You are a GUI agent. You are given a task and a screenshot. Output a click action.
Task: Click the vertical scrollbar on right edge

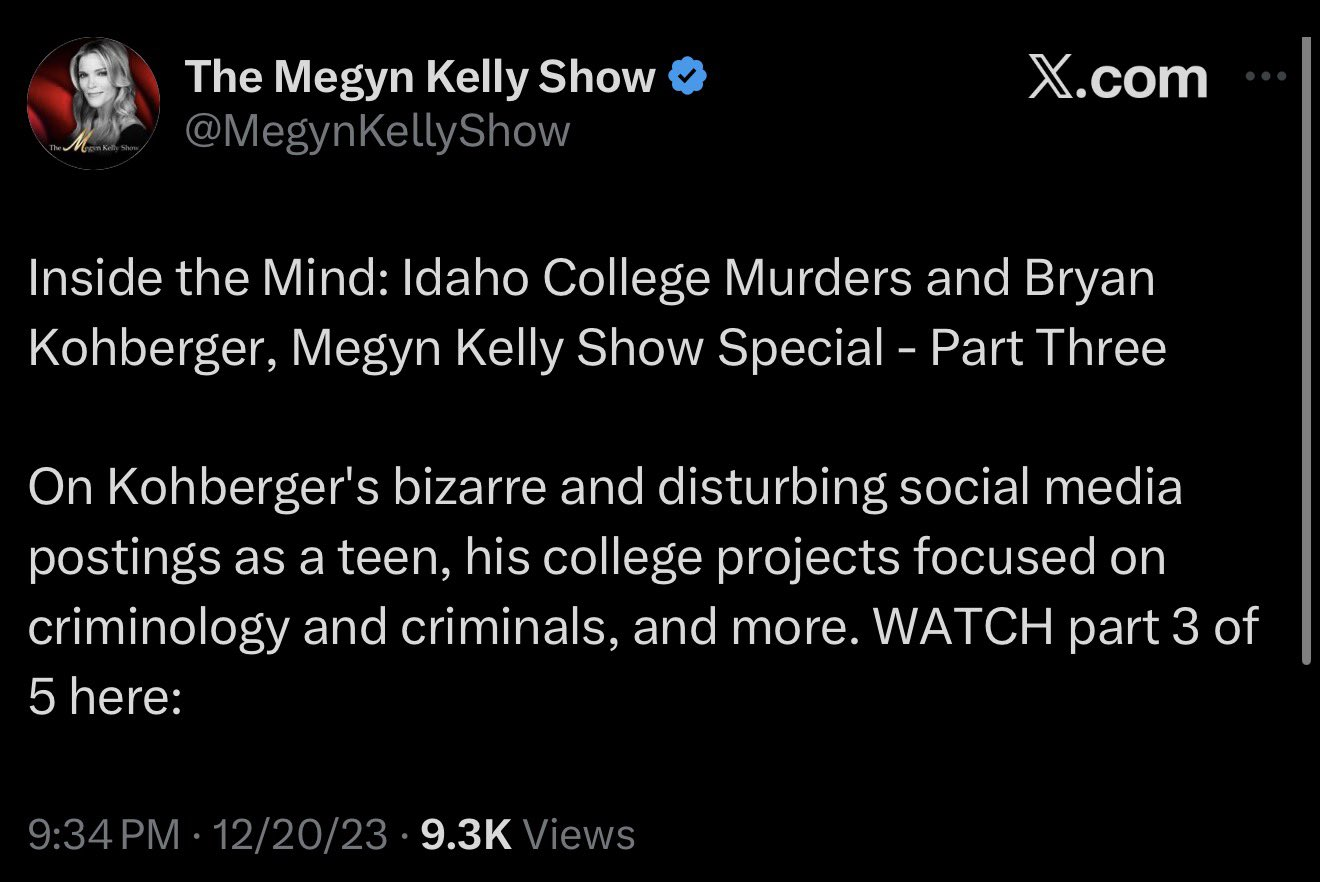pos(1305,350)
